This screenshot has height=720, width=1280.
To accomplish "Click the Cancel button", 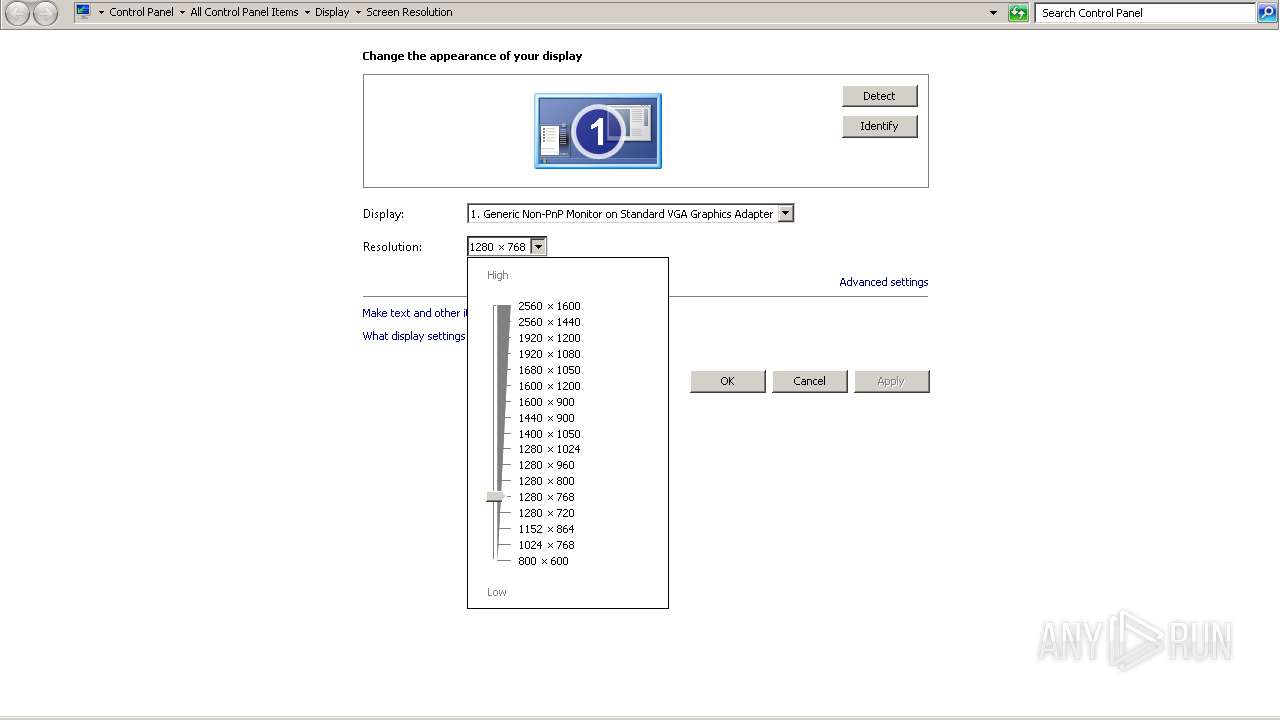I will pos(809,381).
